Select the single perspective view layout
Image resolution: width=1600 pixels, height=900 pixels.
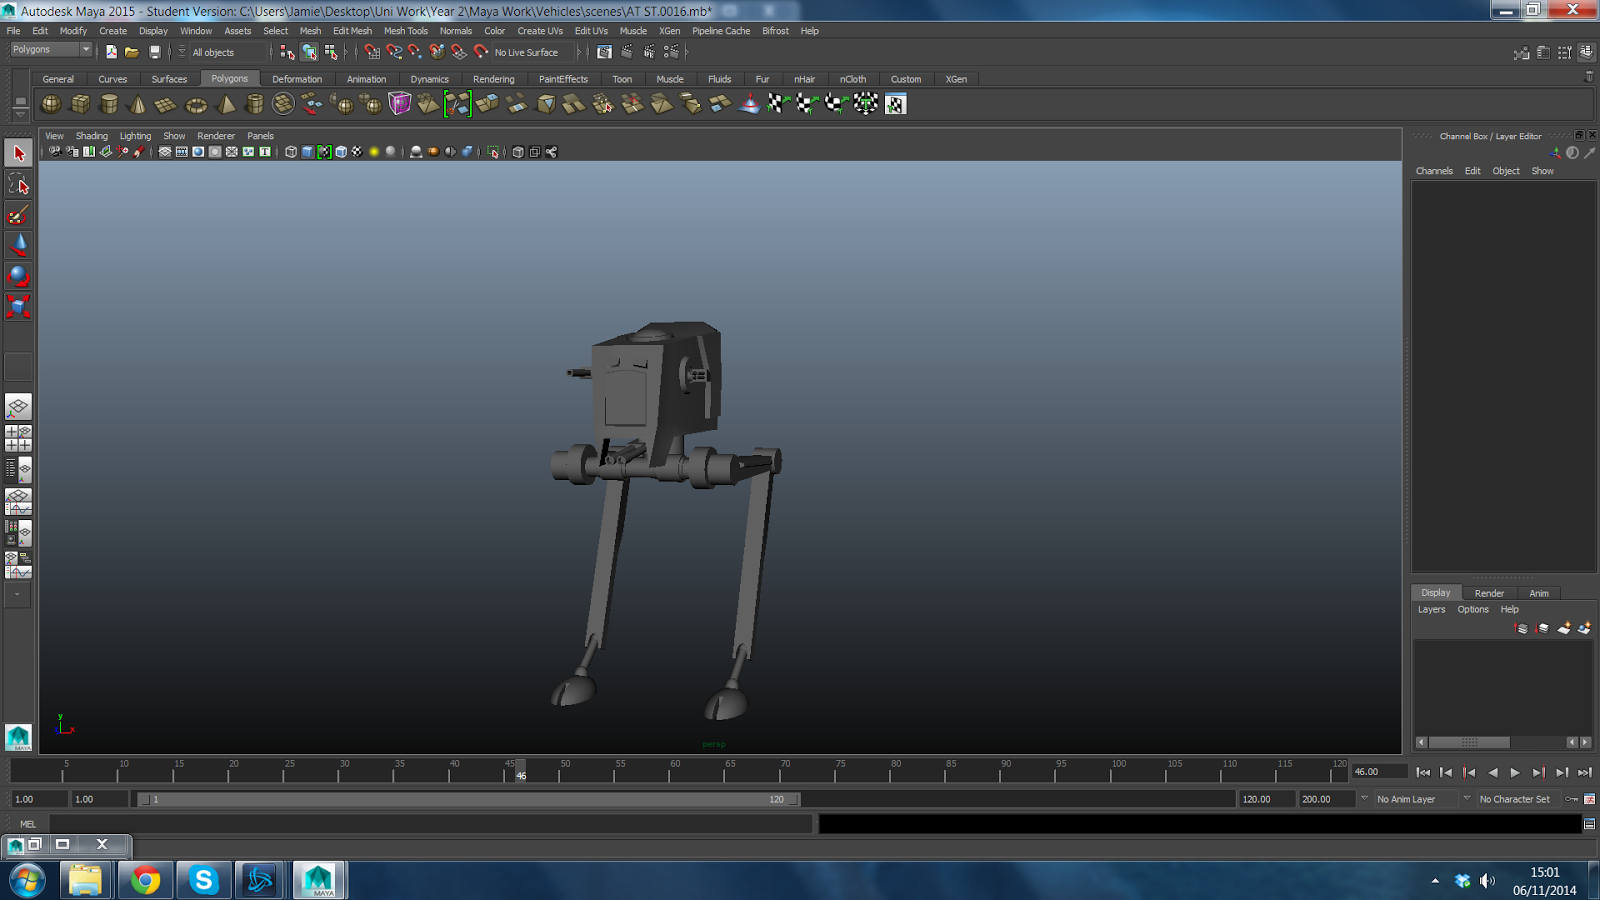(18, 407)
